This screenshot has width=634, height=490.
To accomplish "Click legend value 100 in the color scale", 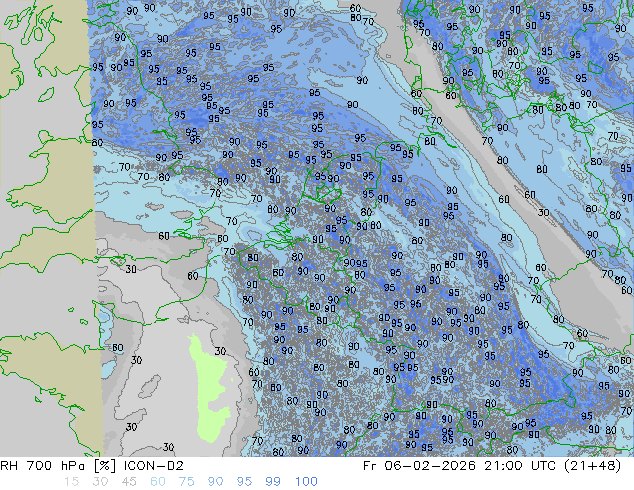I will (306, 482).
